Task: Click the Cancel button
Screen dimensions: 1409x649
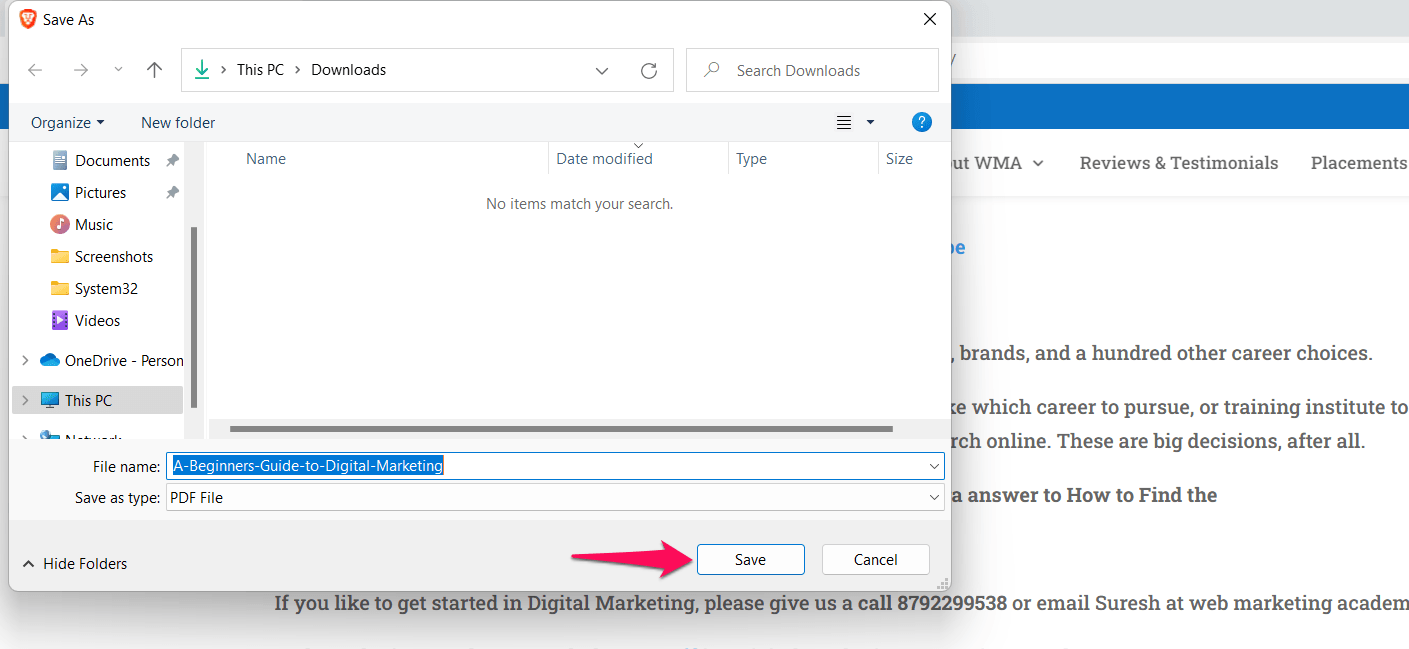Action: tap(875, 559)
